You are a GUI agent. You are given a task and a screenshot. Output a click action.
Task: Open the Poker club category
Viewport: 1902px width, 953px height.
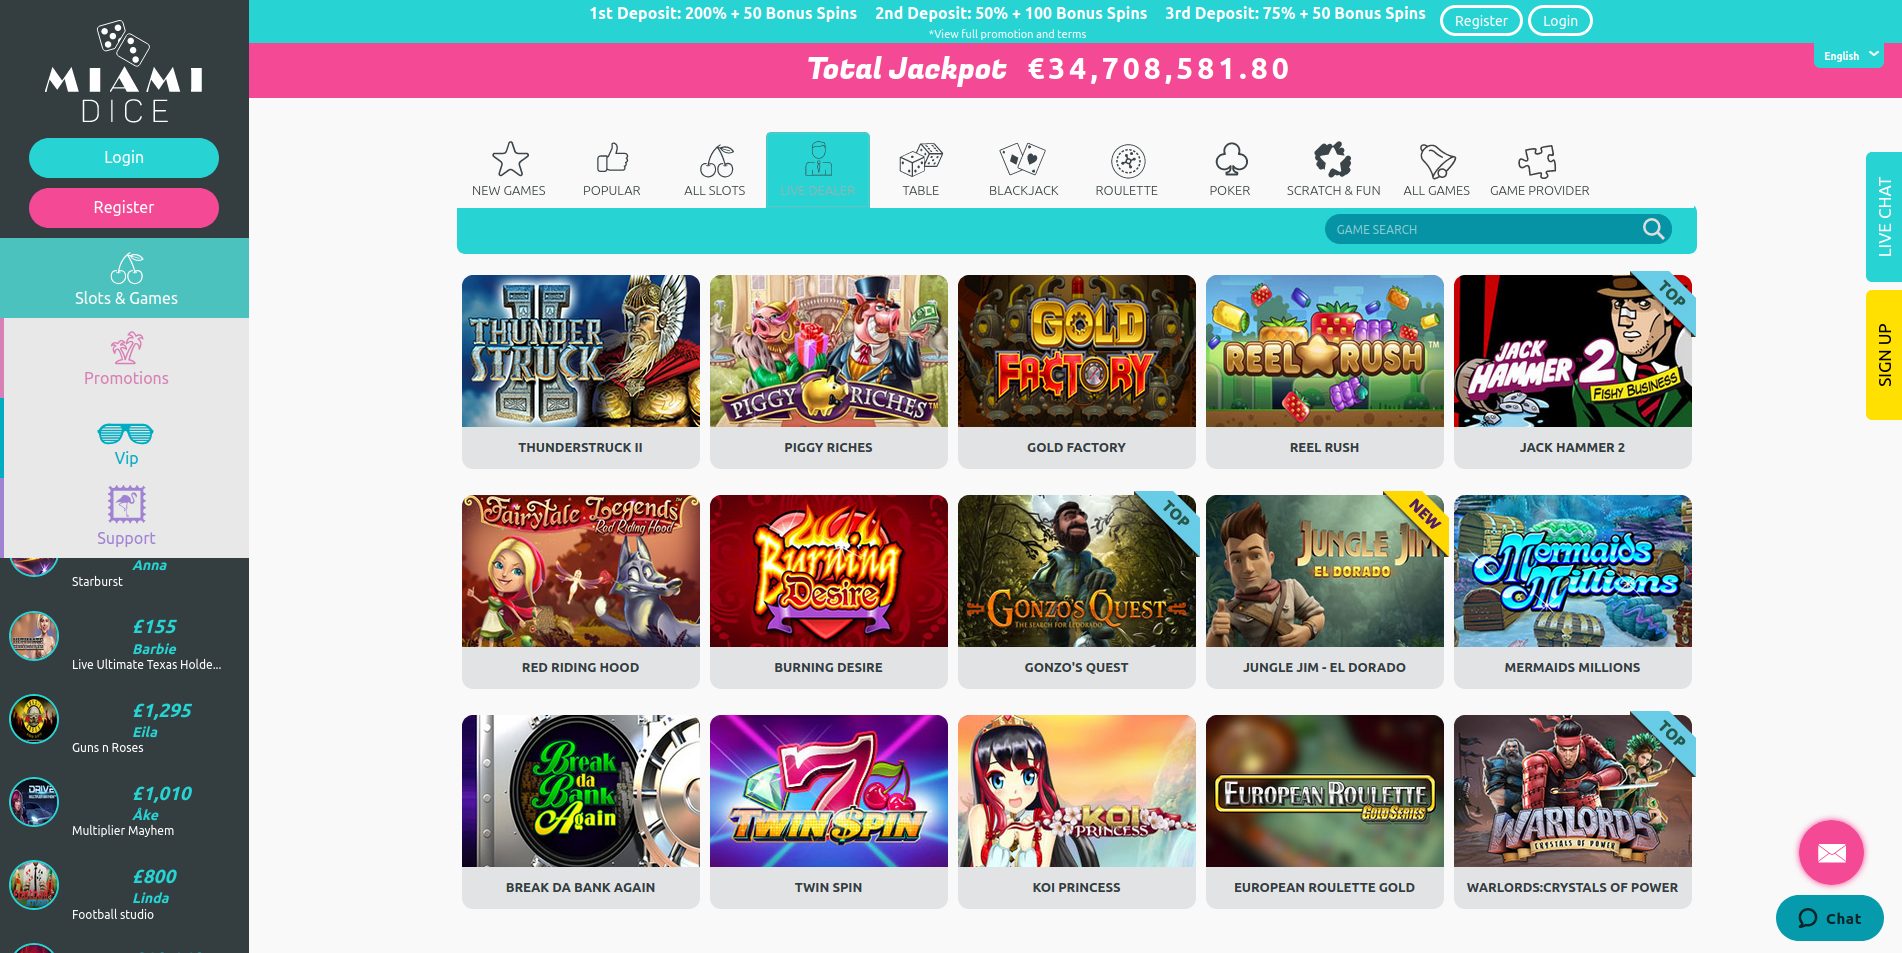(1230, 169)
